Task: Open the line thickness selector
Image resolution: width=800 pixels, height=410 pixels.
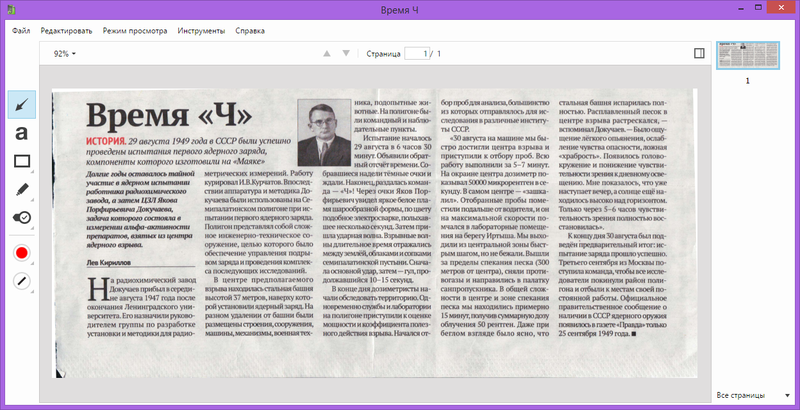Action: [21, 281]
